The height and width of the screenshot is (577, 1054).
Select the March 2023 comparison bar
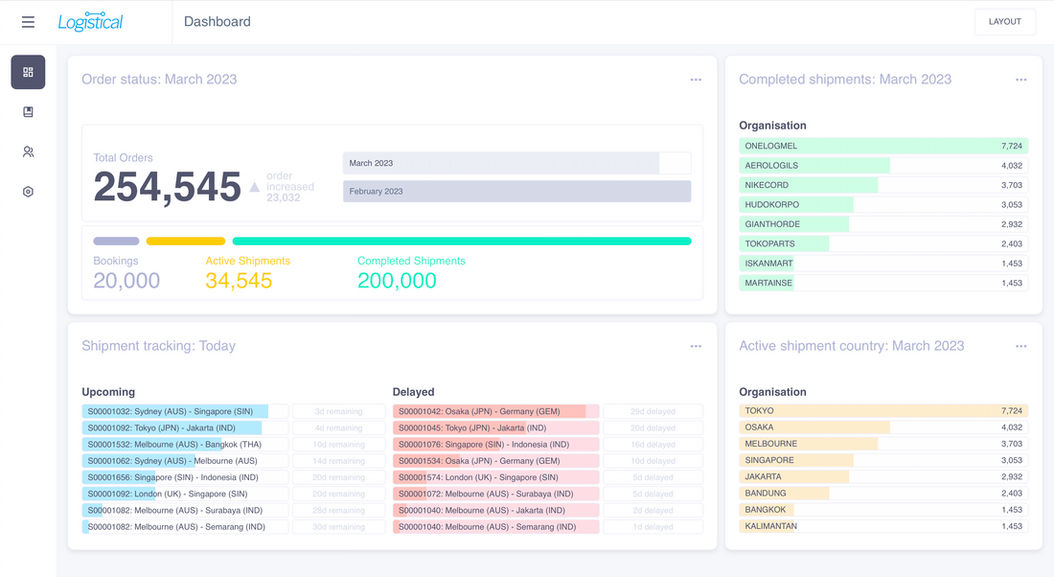point(517,163)
